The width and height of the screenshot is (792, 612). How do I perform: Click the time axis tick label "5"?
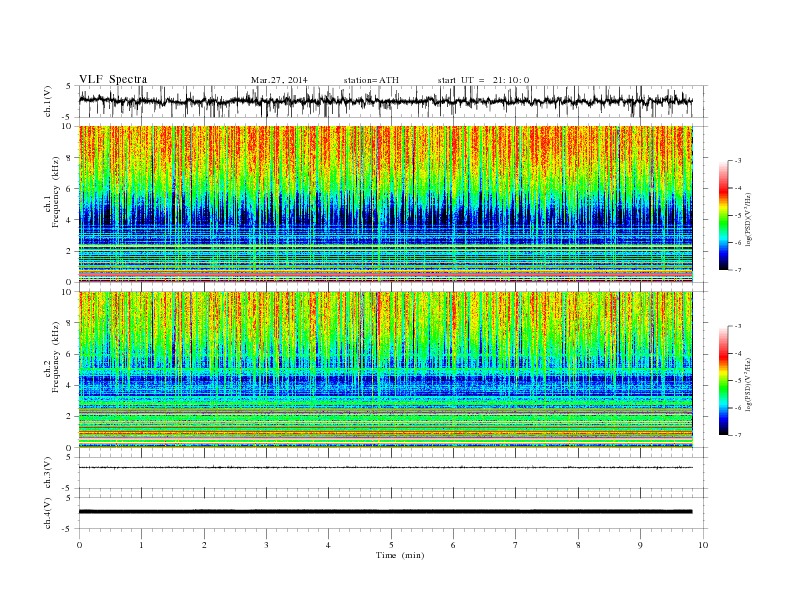tap(391, 545)
